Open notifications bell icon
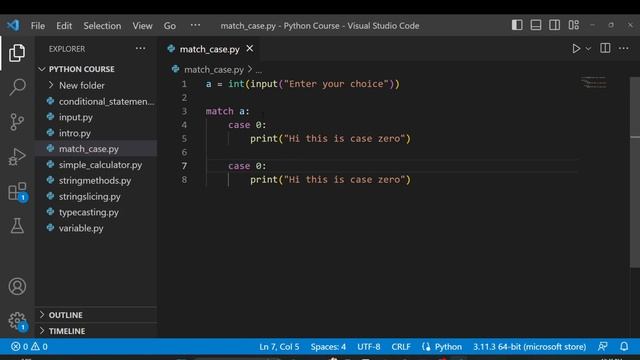Viewport: 640px width, 360px height. (x=624, y=347)
